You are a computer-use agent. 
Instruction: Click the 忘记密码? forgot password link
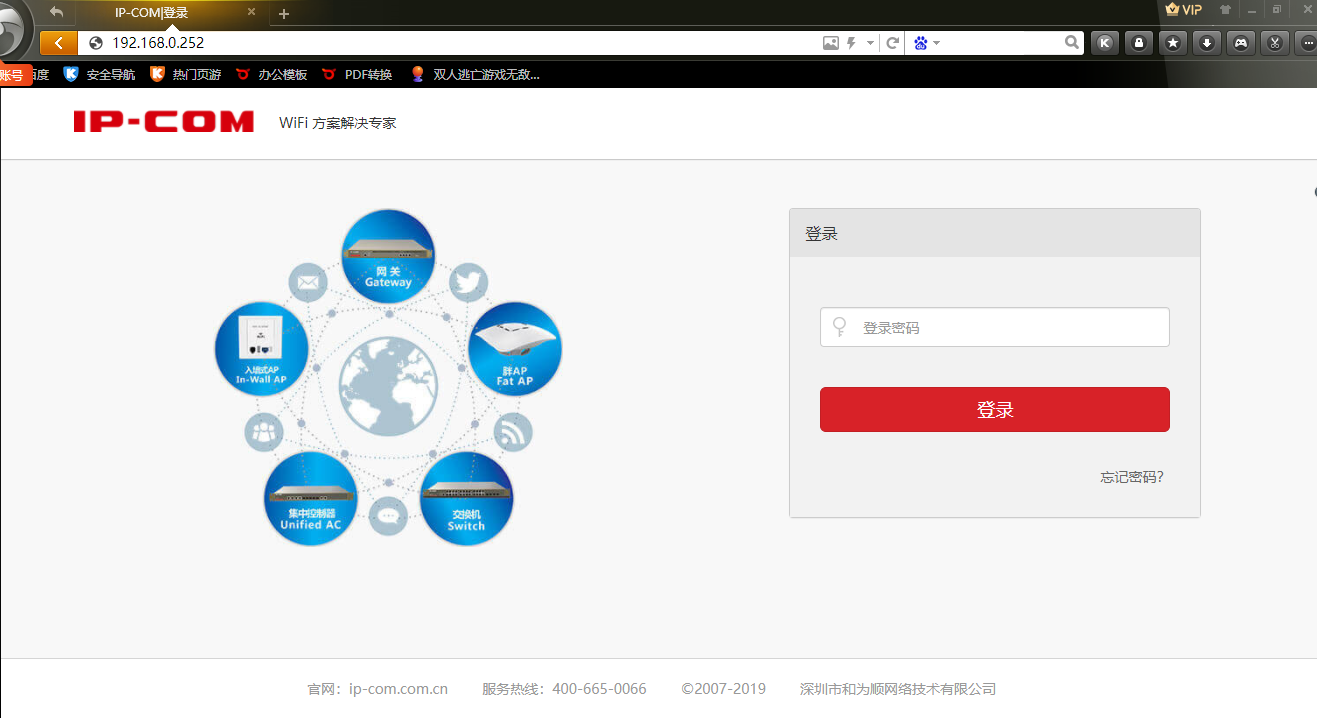(1132, 477)
